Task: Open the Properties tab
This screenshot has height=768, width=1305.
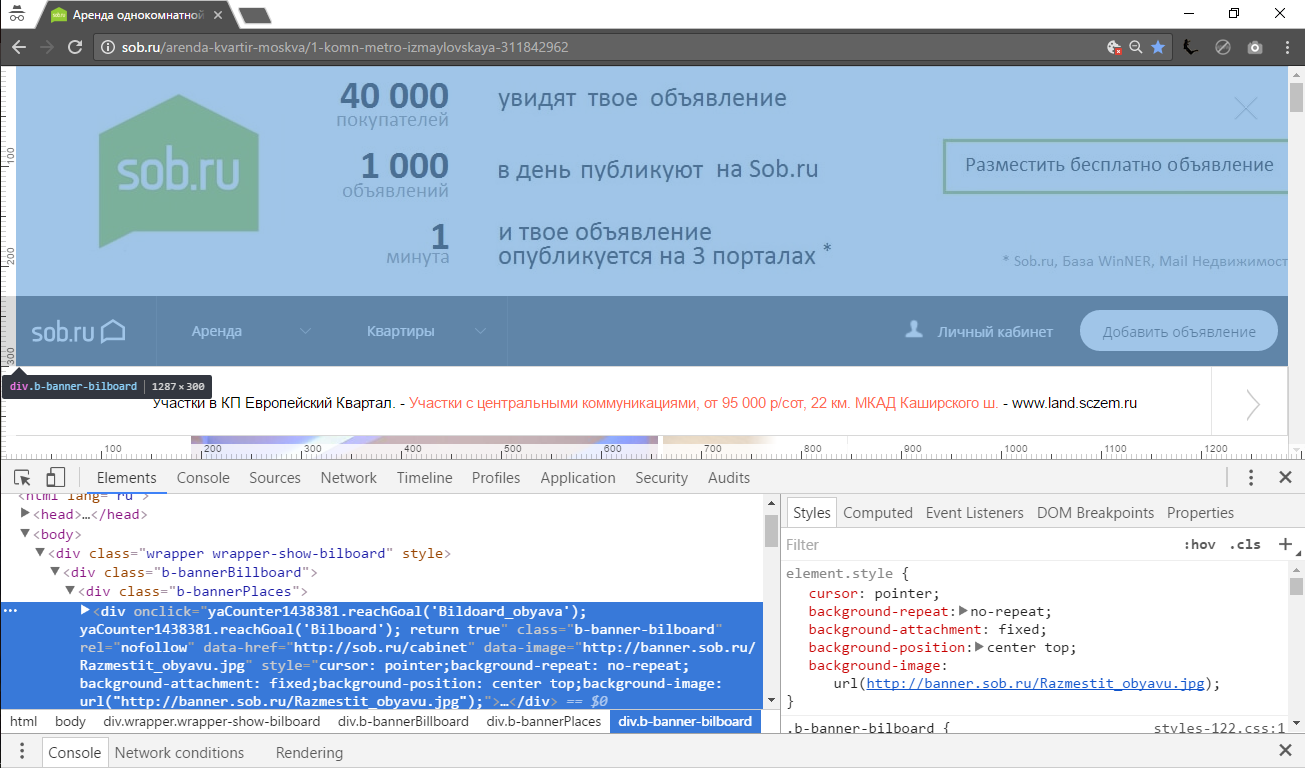Action: 1201,512
